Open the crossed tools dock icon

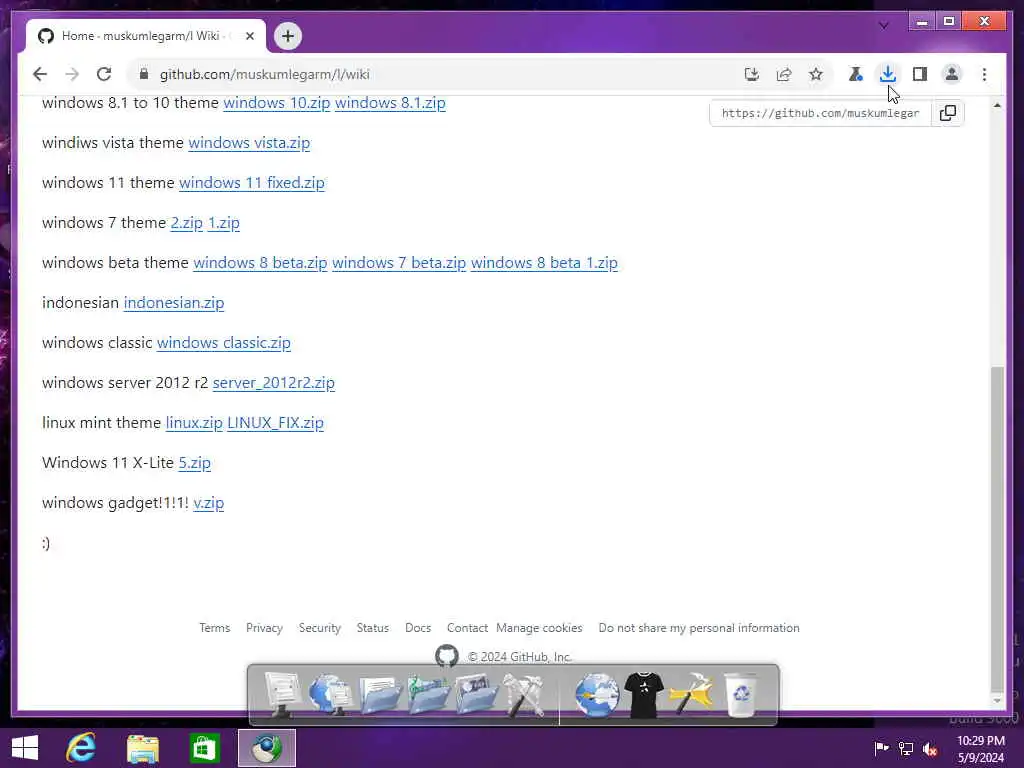pos(524,695)
